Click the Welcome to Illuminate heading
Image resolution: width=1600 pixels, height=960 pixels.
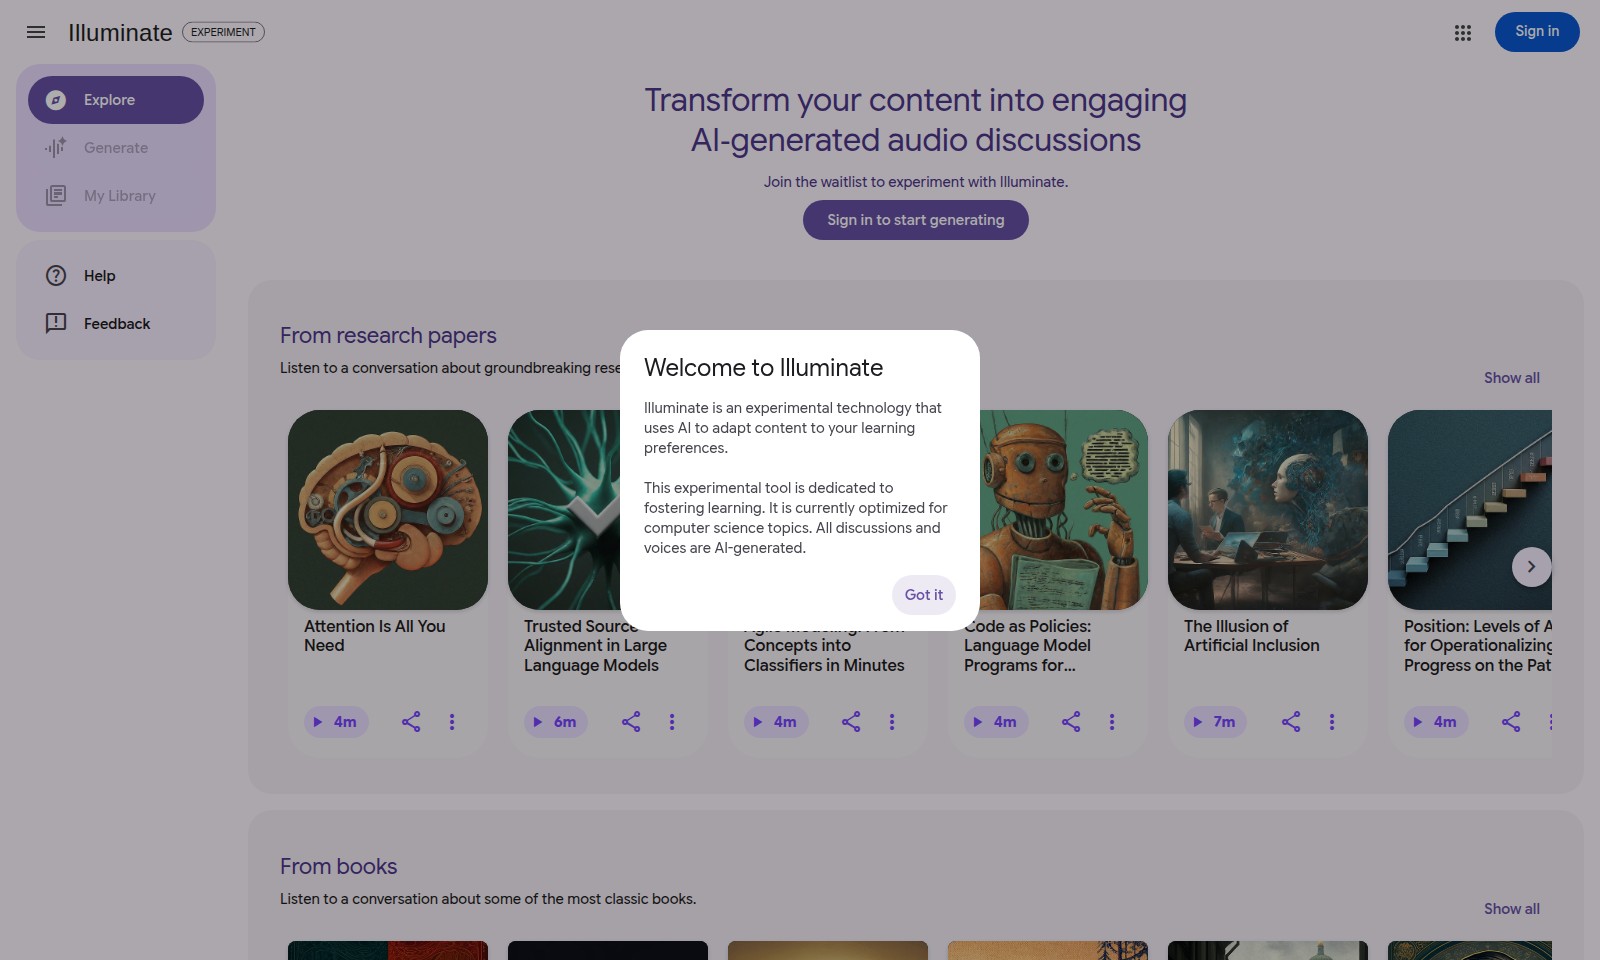pyautogui.click(x=764, y=368)
